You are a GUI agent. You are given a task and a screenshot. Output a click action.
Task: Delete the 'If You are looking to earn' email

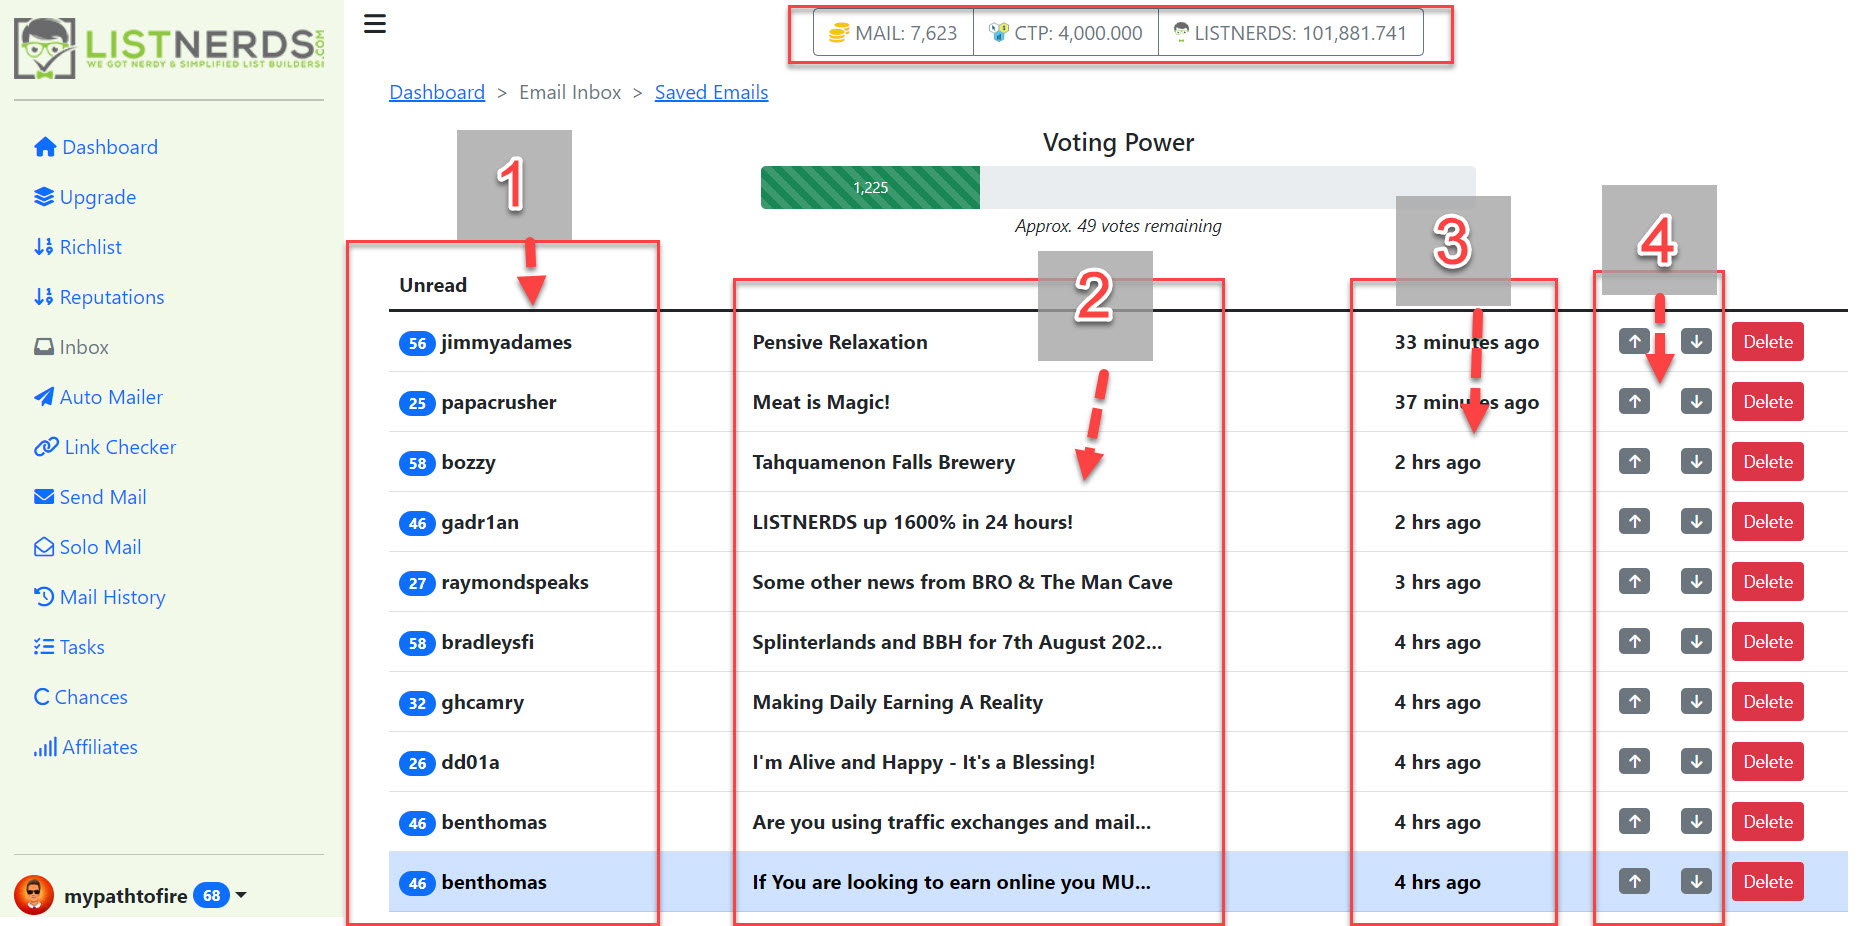pos(1768,882)
